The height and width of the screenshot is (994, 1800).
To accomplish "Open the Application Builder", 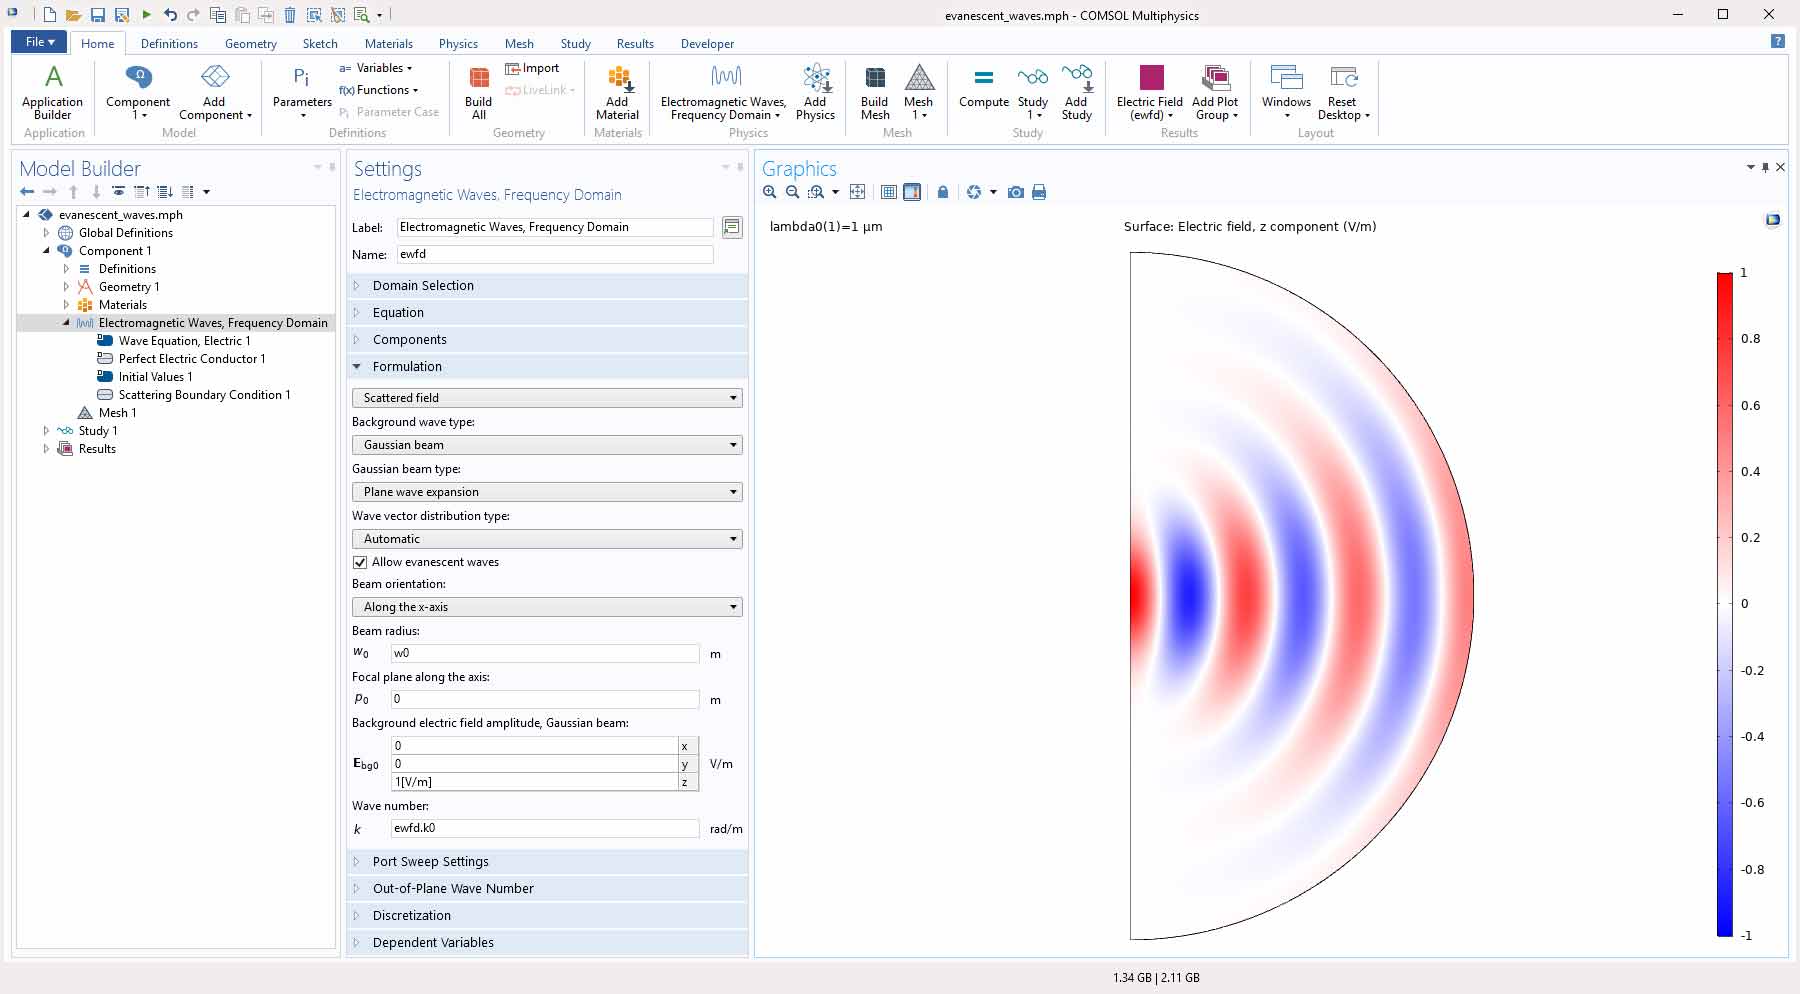I will pos(53,92).
